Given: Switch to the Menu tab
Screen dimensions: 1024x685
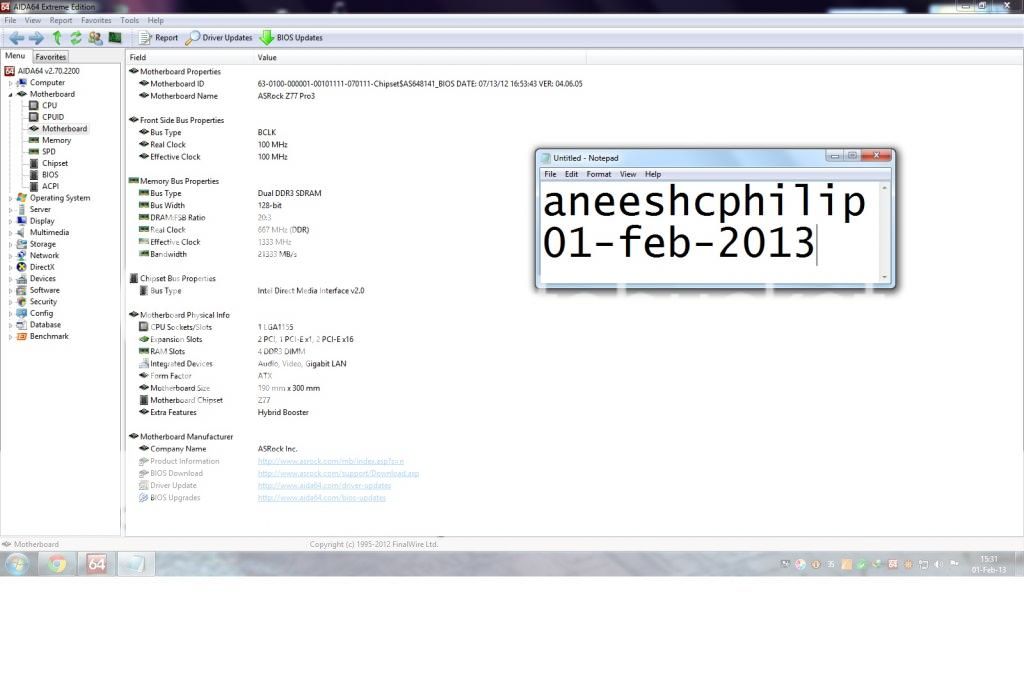Looking at the screenshot, I should click(x=15, y=56).
